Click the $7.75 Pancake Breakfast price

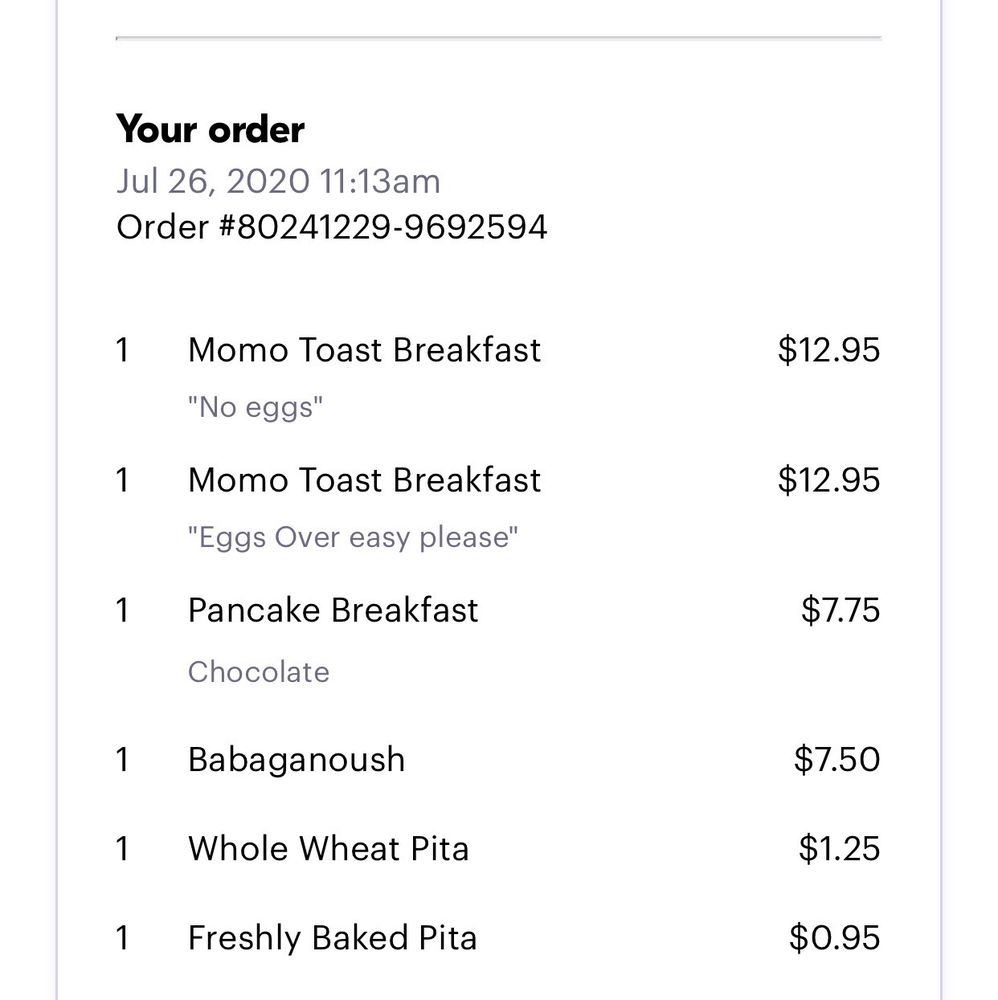[x=840, y=610]
